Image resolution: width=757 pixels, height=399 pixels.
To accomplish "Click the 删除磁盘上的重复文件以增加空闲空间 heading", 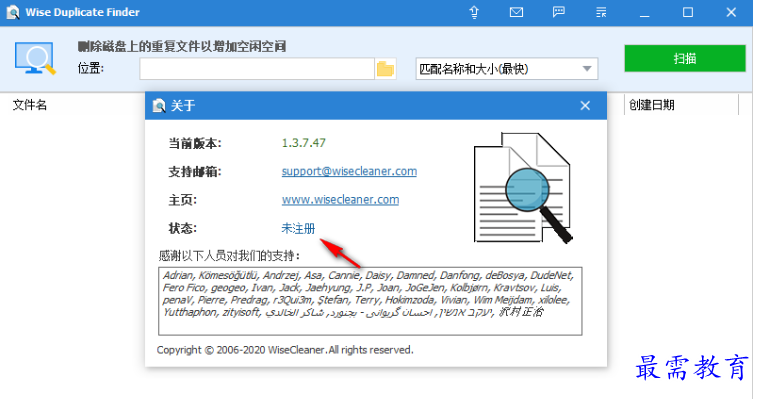I will (x=182, y=46).
